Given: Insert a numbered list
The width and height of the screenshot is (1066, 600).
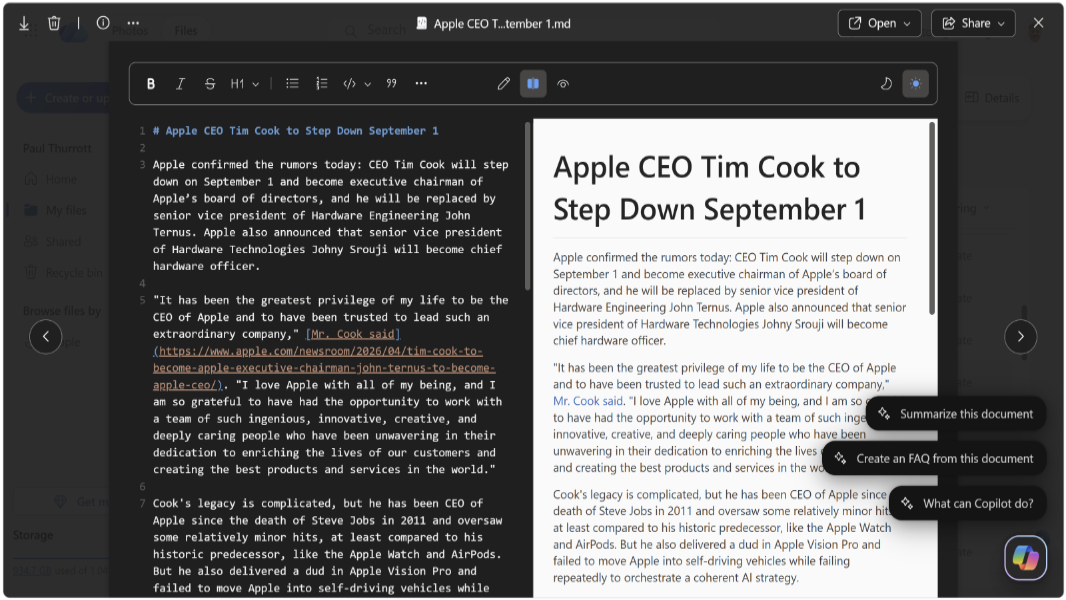Looking at the screenshot, I should click(322, 83).
